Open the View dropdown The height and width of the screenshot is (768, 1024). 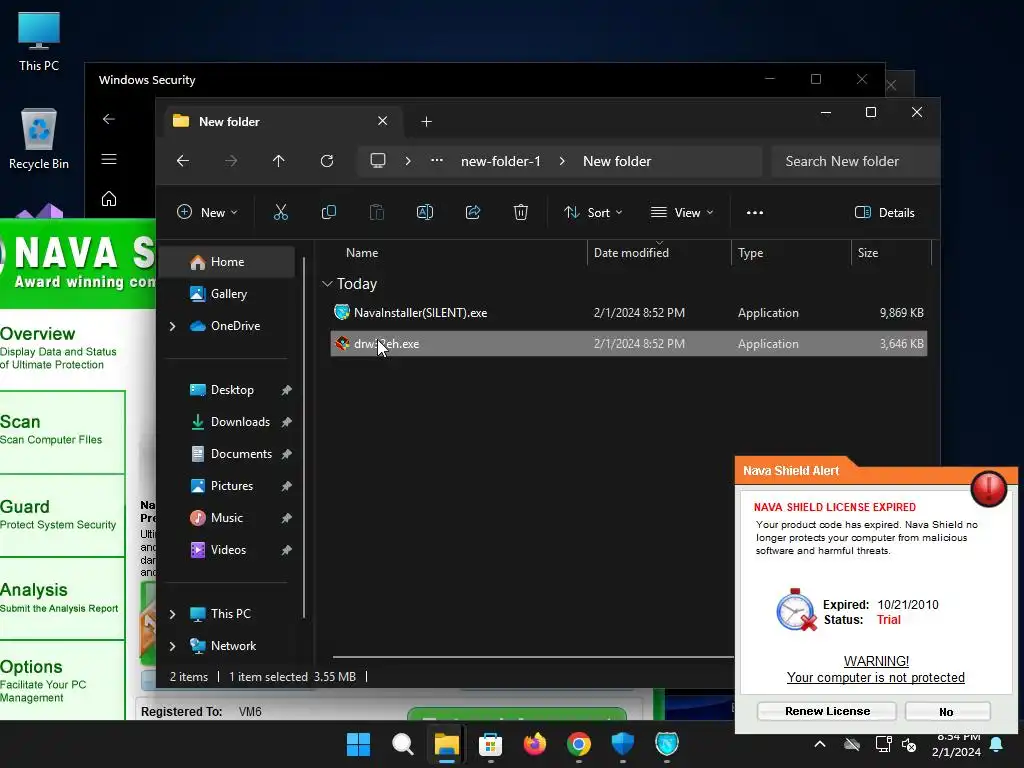pos(682,212)
